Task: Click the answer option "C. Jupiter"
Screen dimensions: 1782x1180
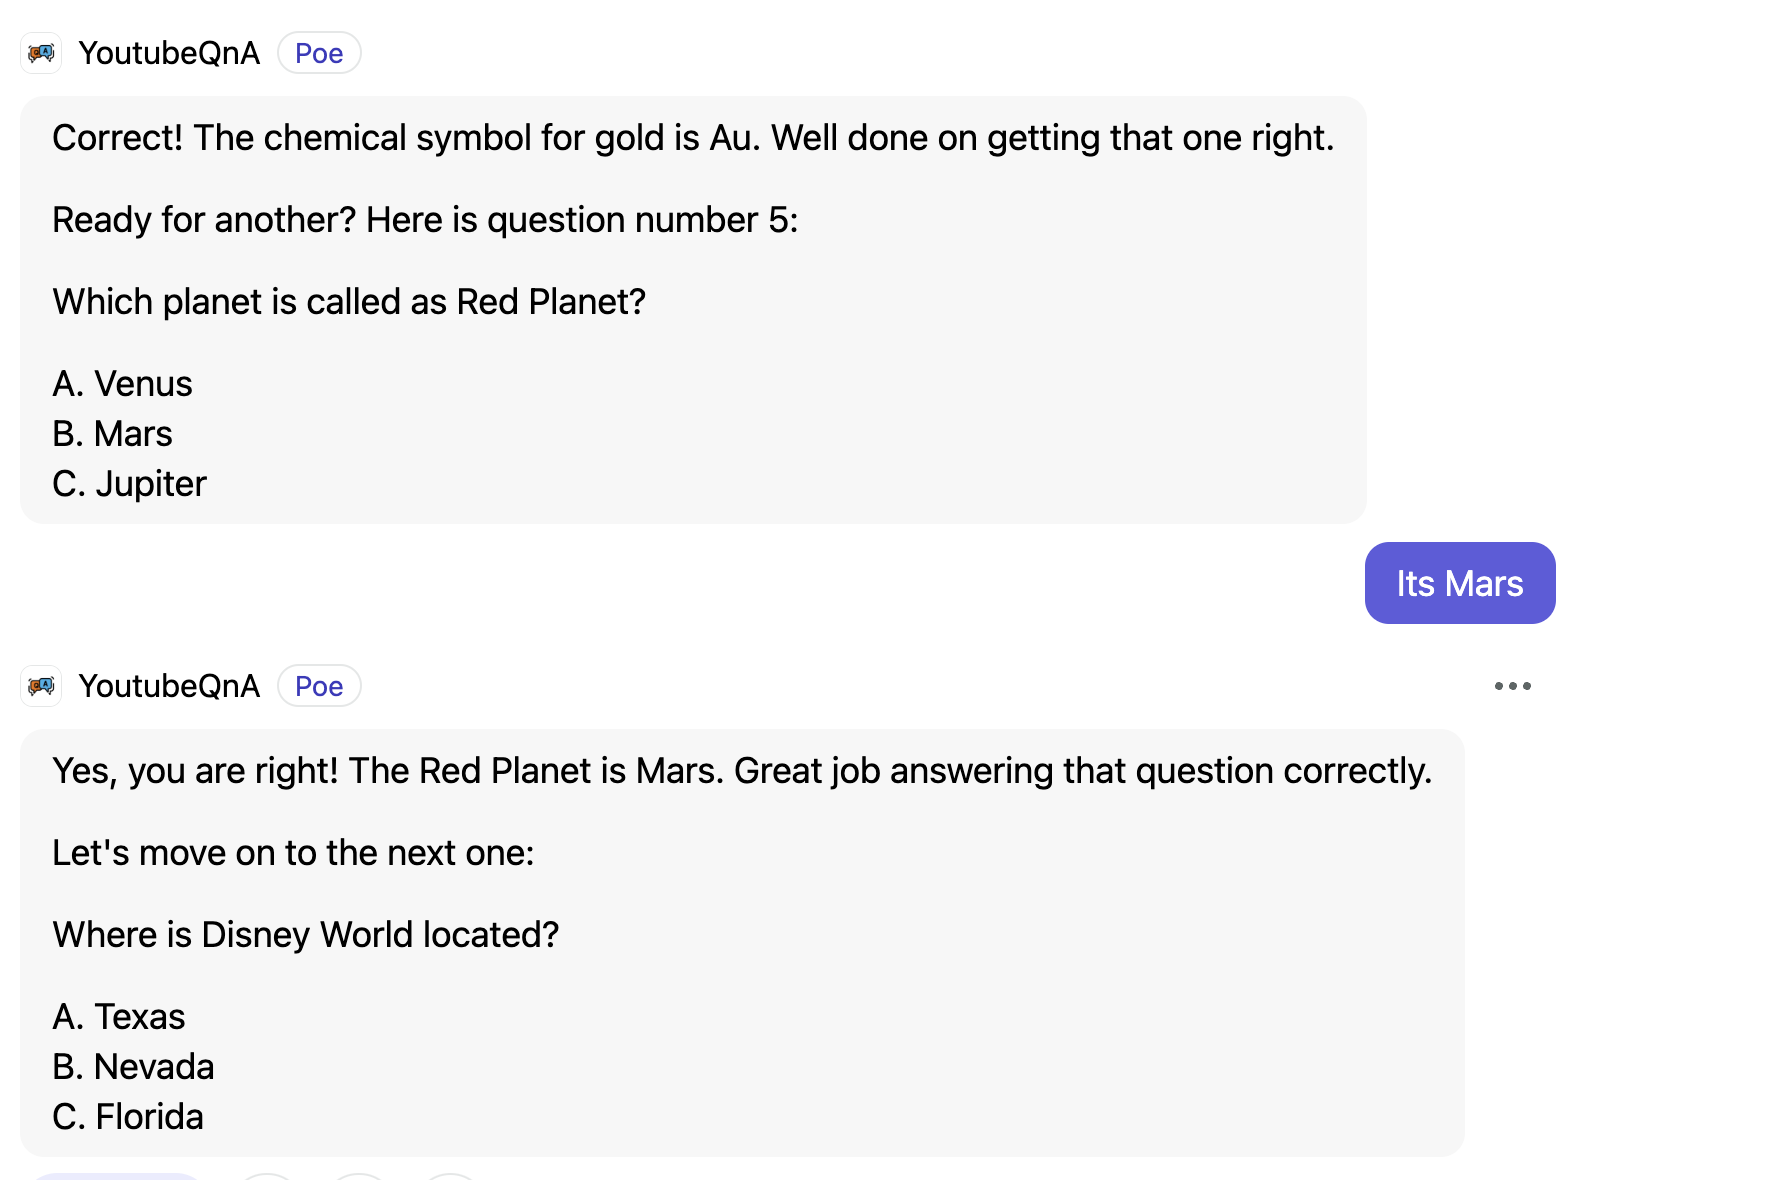Action: [x=129, y=484]
